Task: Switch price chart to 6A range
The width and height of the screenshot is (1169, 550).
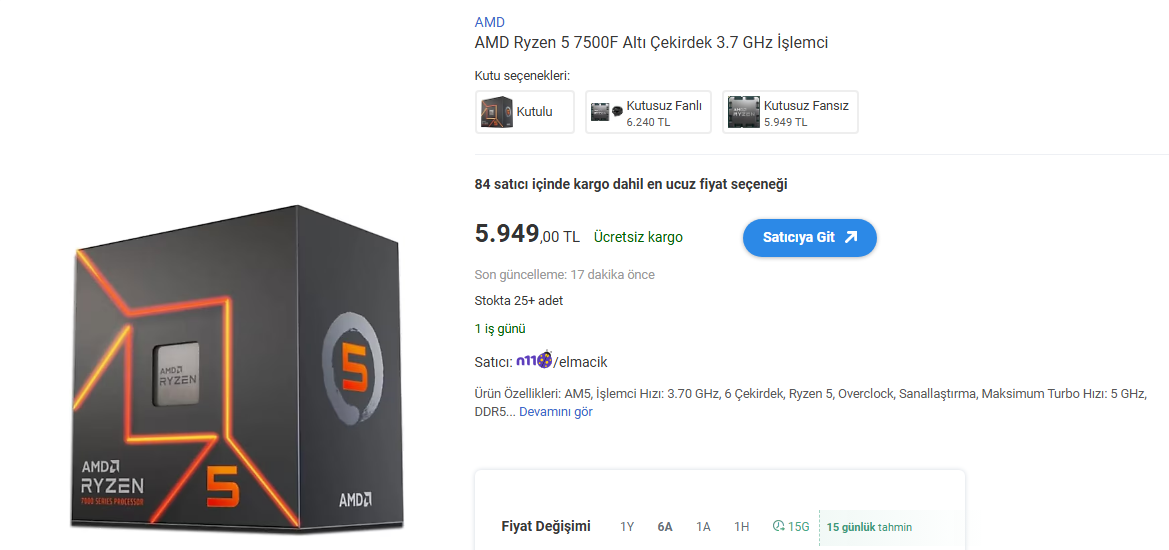Action: (x=665, y=527)
